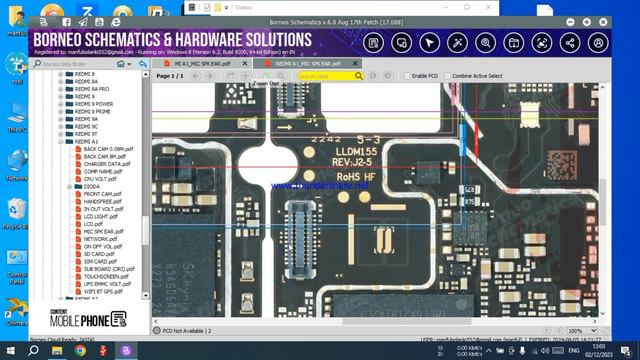Close the REDMI A1_MIC SPK EAR.pdf tab
Image resolution: width=640 pixels, height=360 pixels.
[355, 64]
